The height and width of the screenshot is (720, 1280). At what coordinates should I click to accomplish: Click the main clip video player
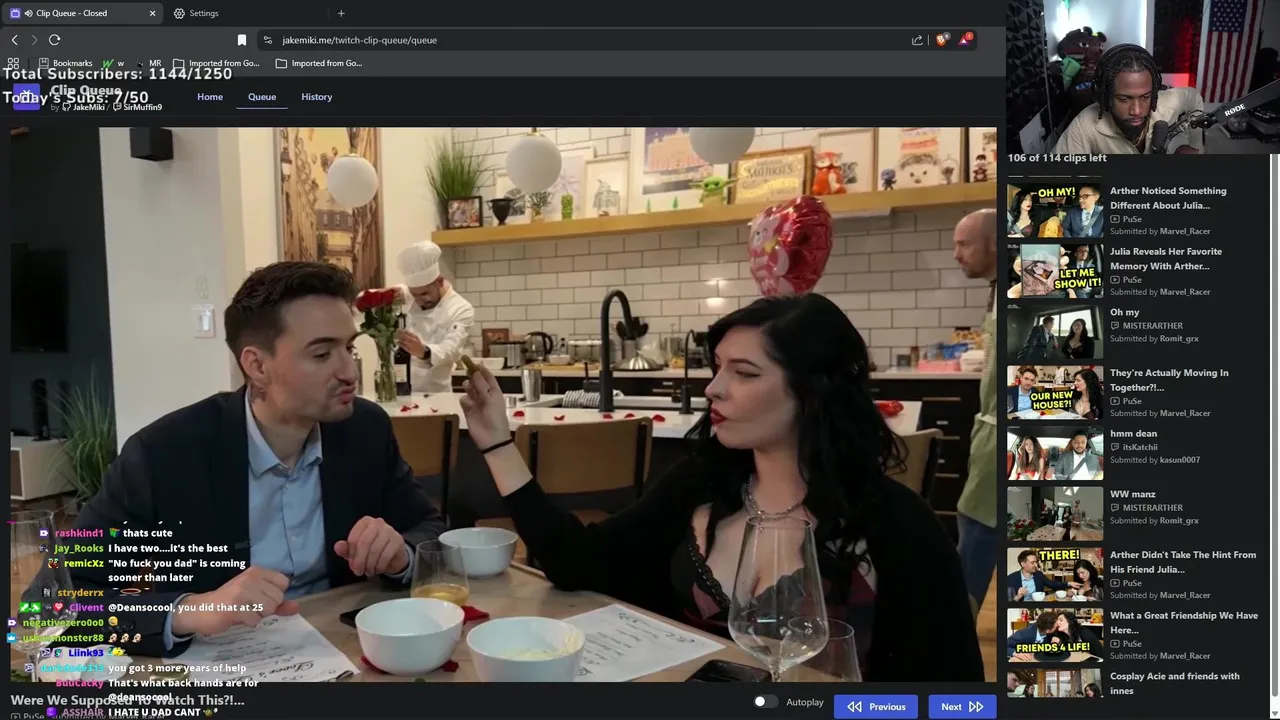[504, 404]
